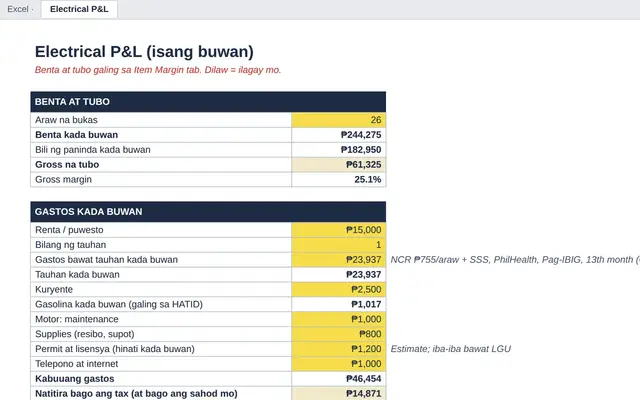Edit the ₱1,200 permit cell

pyautogui.click(x=338, y=349)
